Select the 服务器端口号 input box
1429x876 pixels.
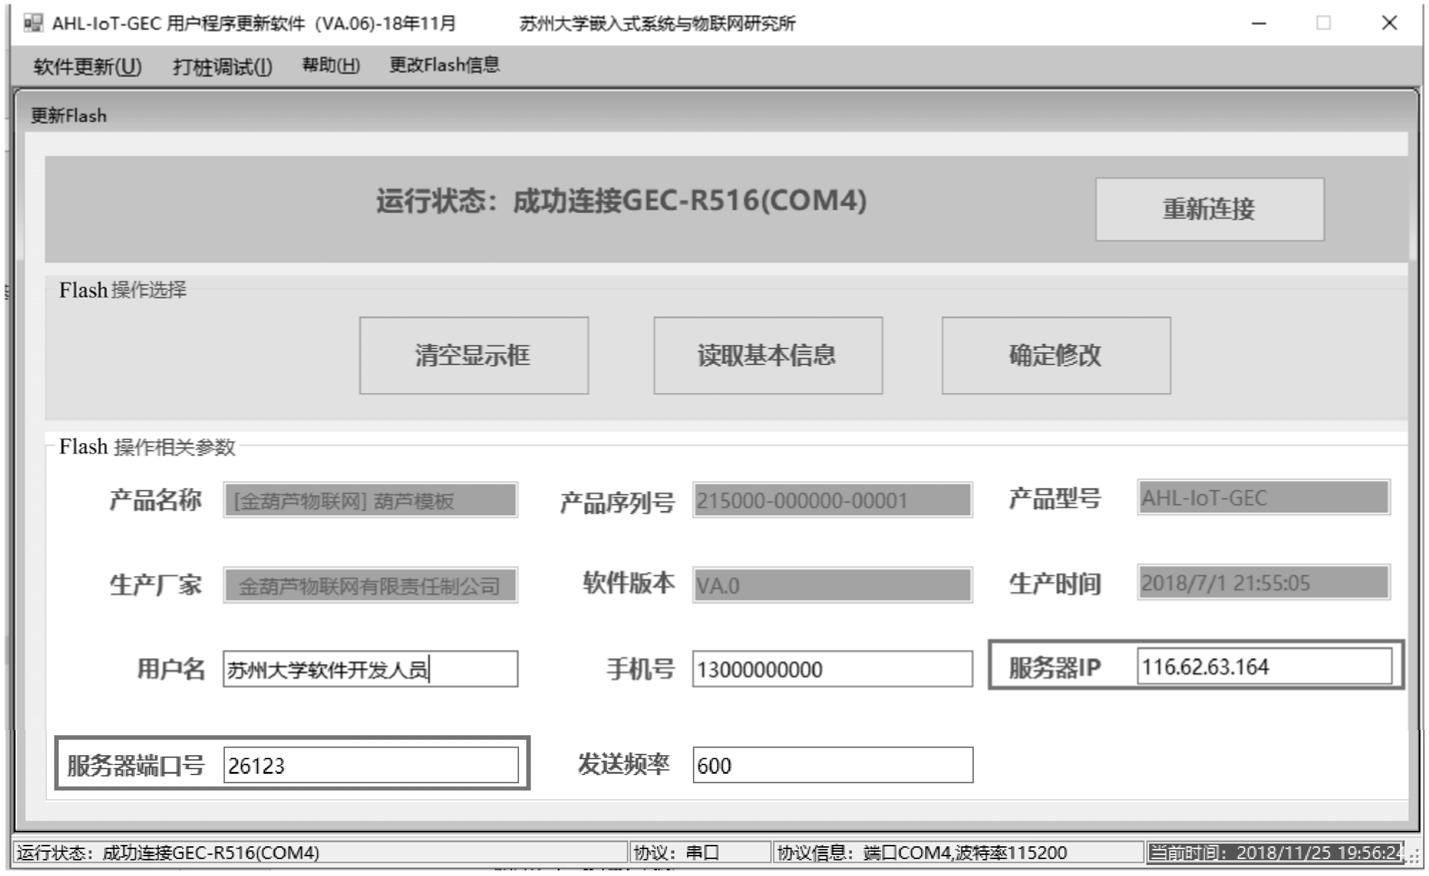[370, 766]
